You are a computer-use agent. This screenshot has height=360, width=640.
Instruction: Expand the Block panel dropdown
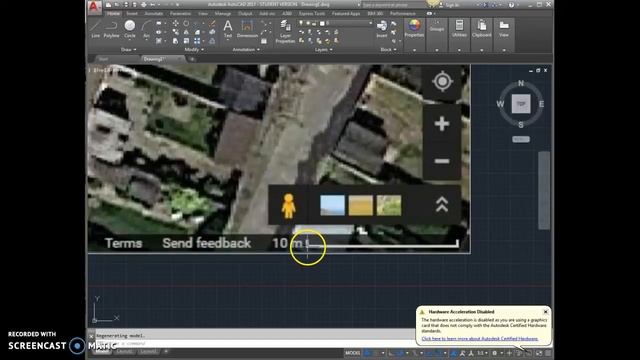(388, 49)
